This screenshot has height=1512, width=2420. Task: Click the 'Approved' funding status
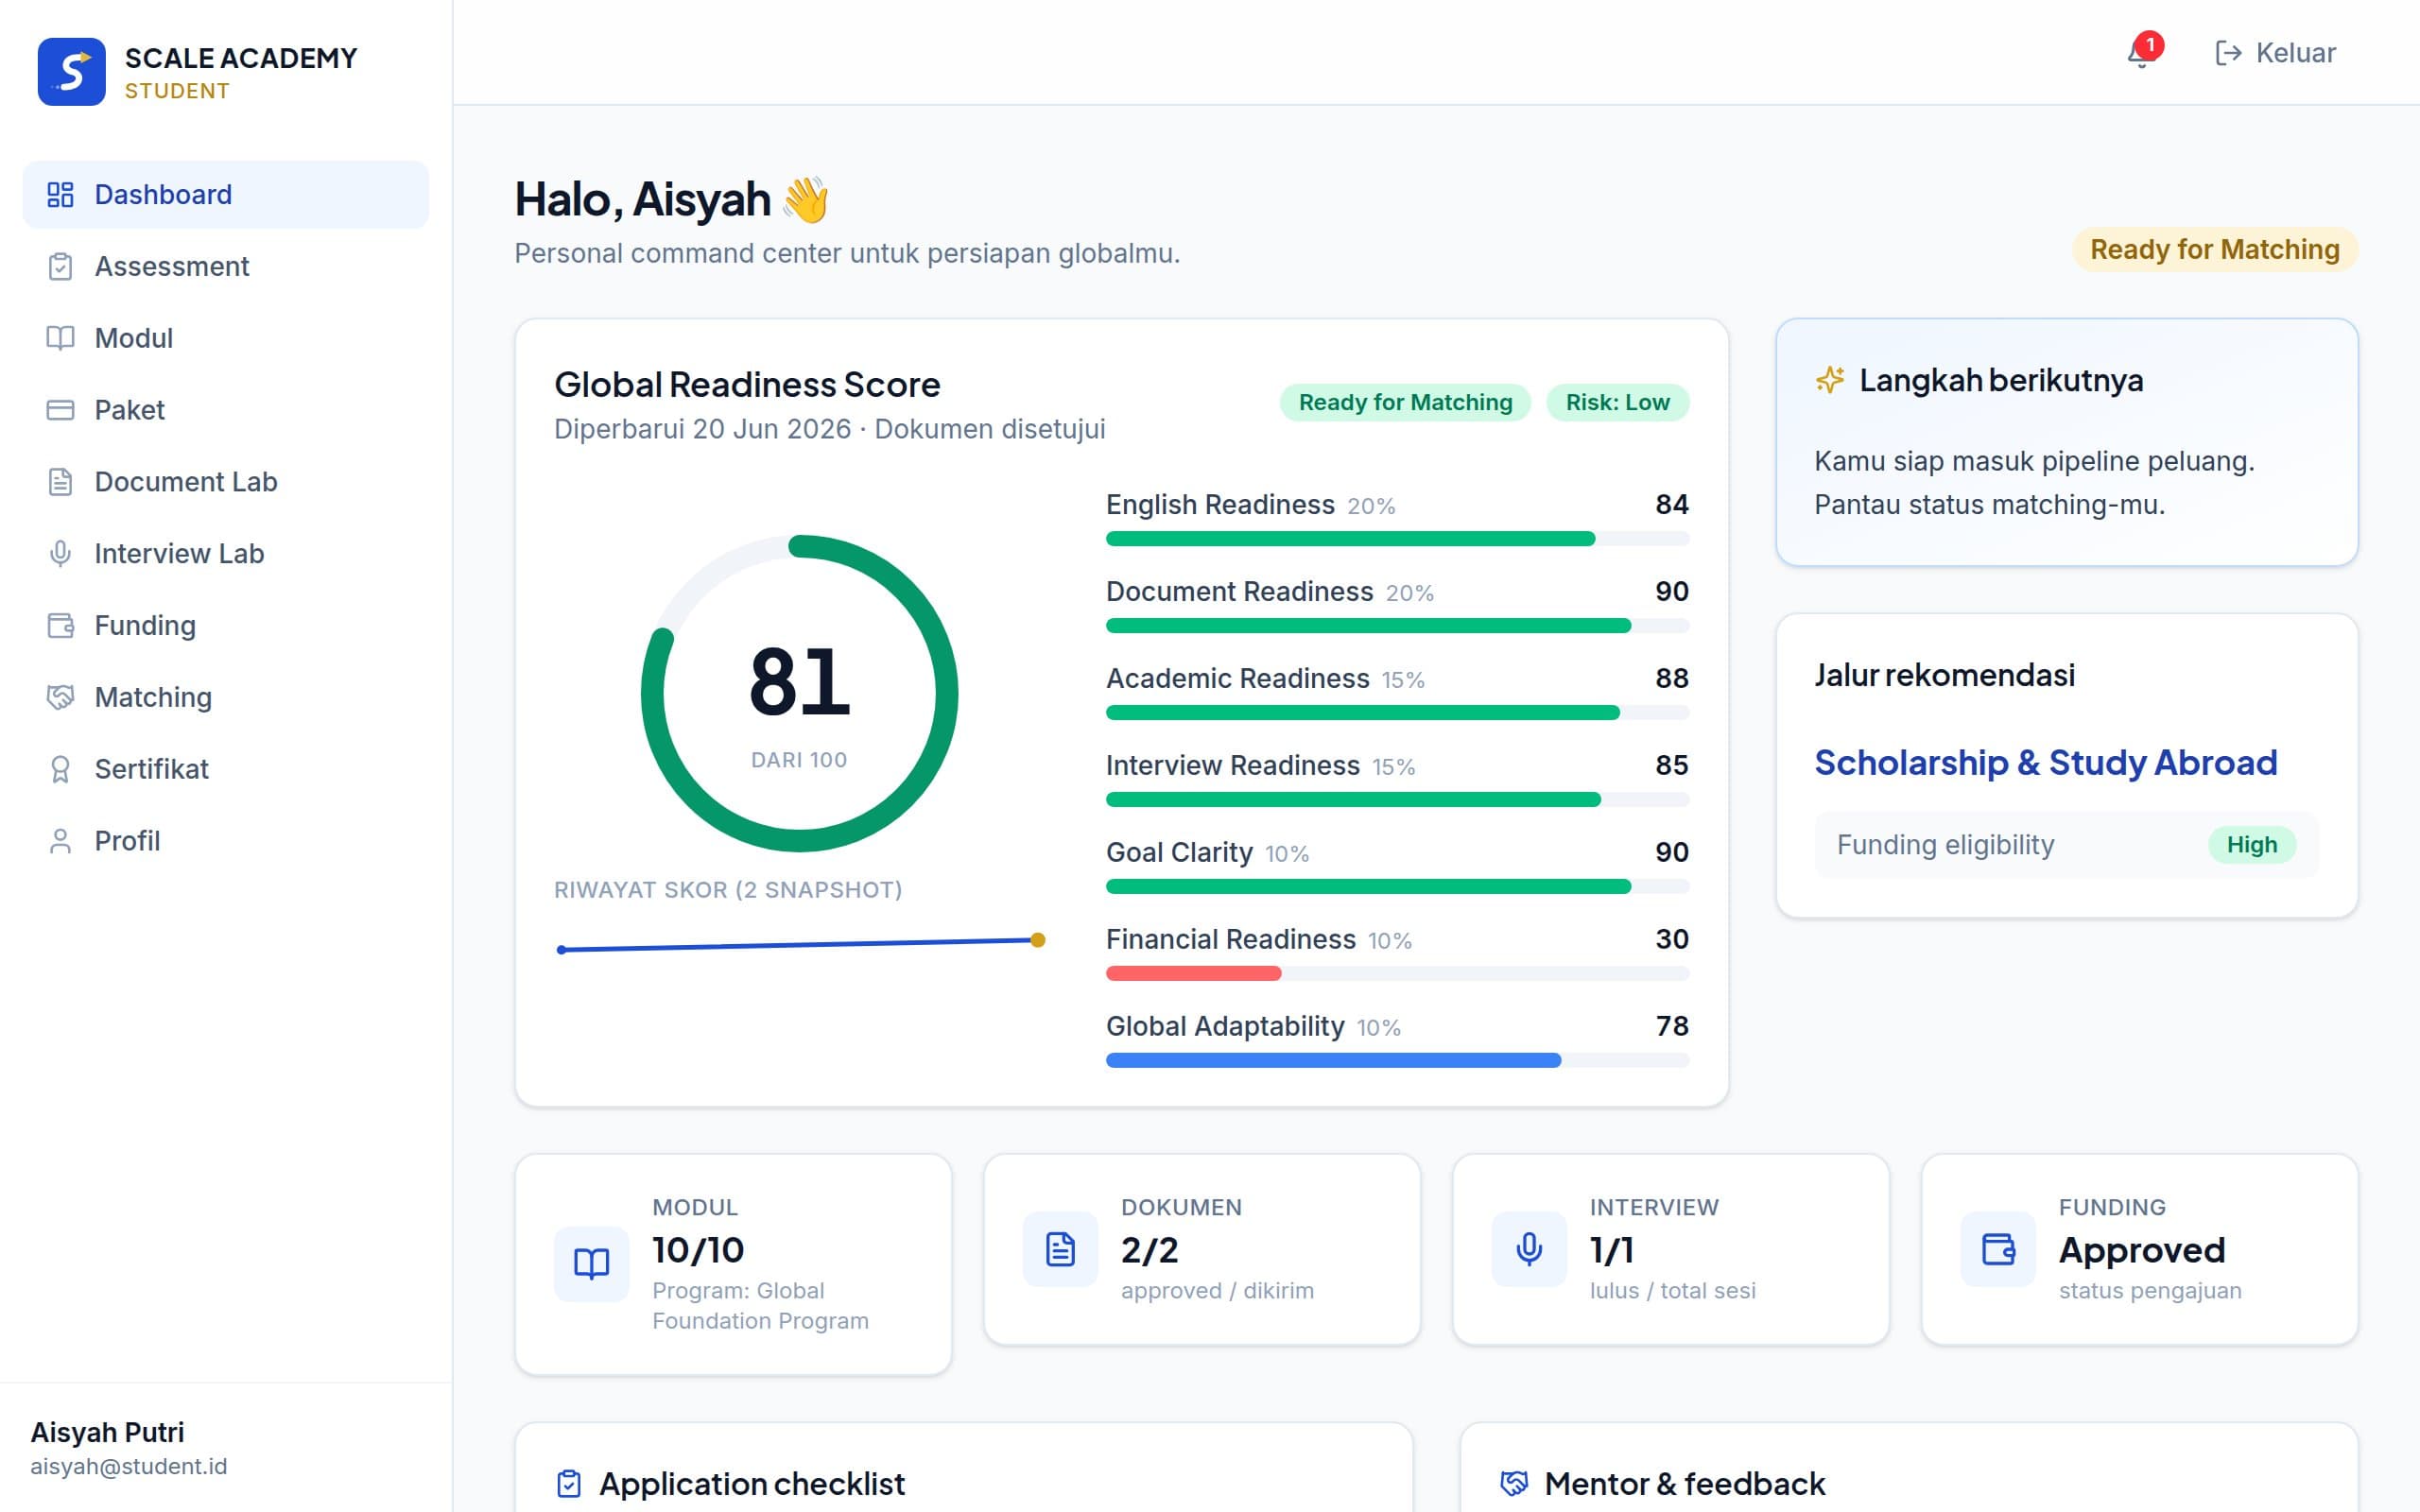(x=2142, y=1250)
